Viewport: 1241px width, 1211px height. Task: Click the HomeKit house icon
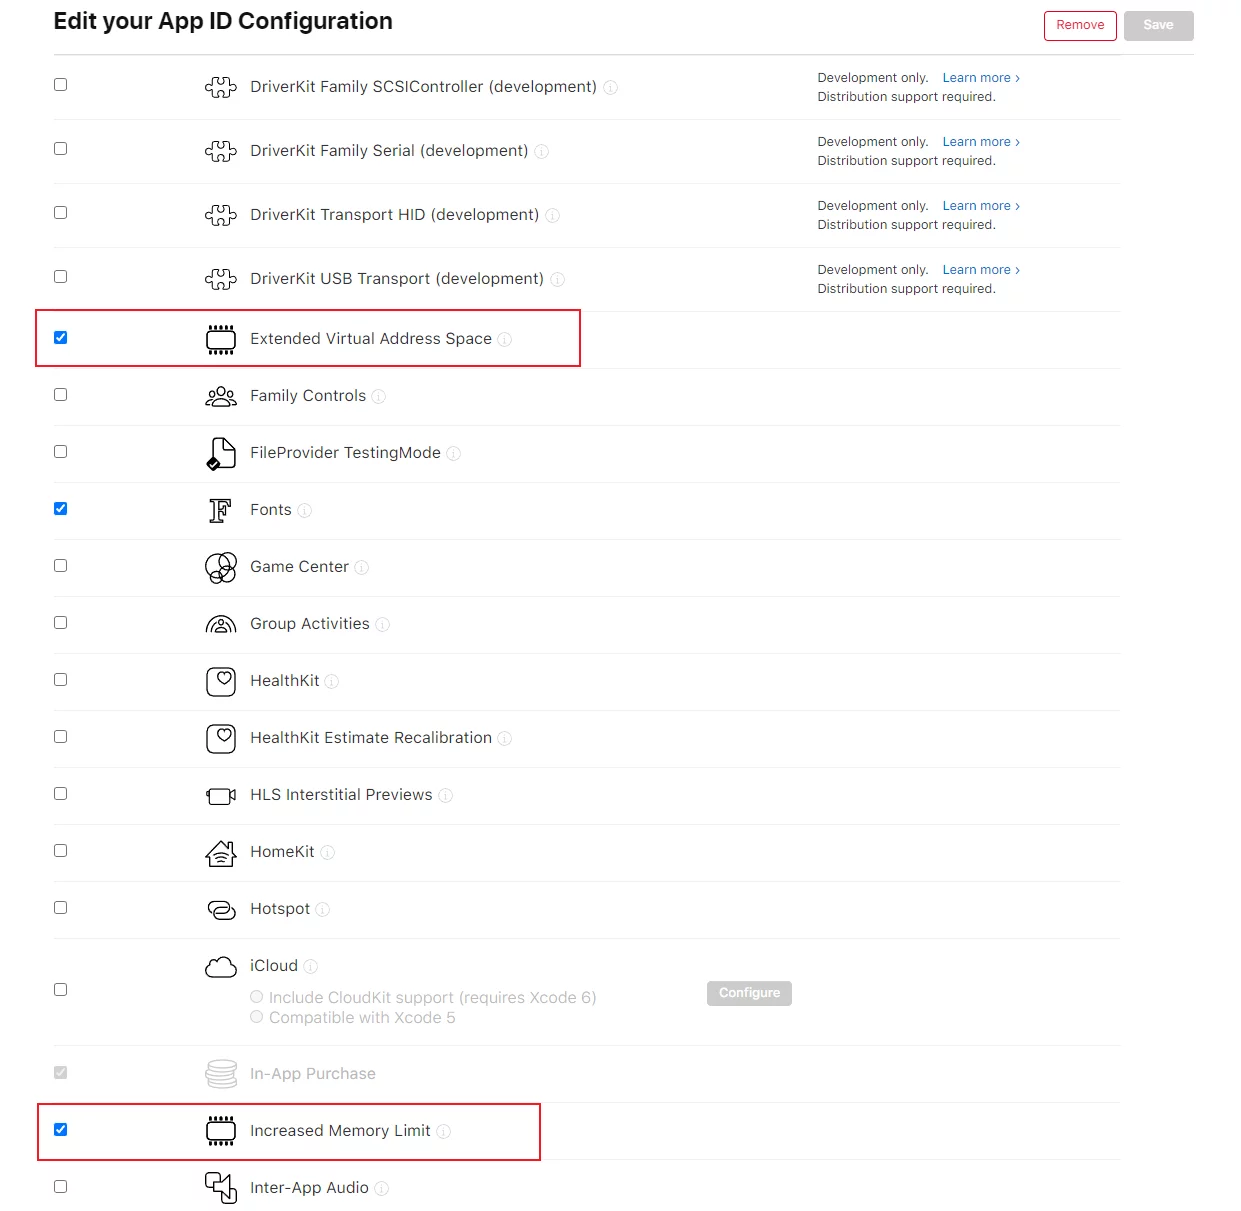click(220, 852)
